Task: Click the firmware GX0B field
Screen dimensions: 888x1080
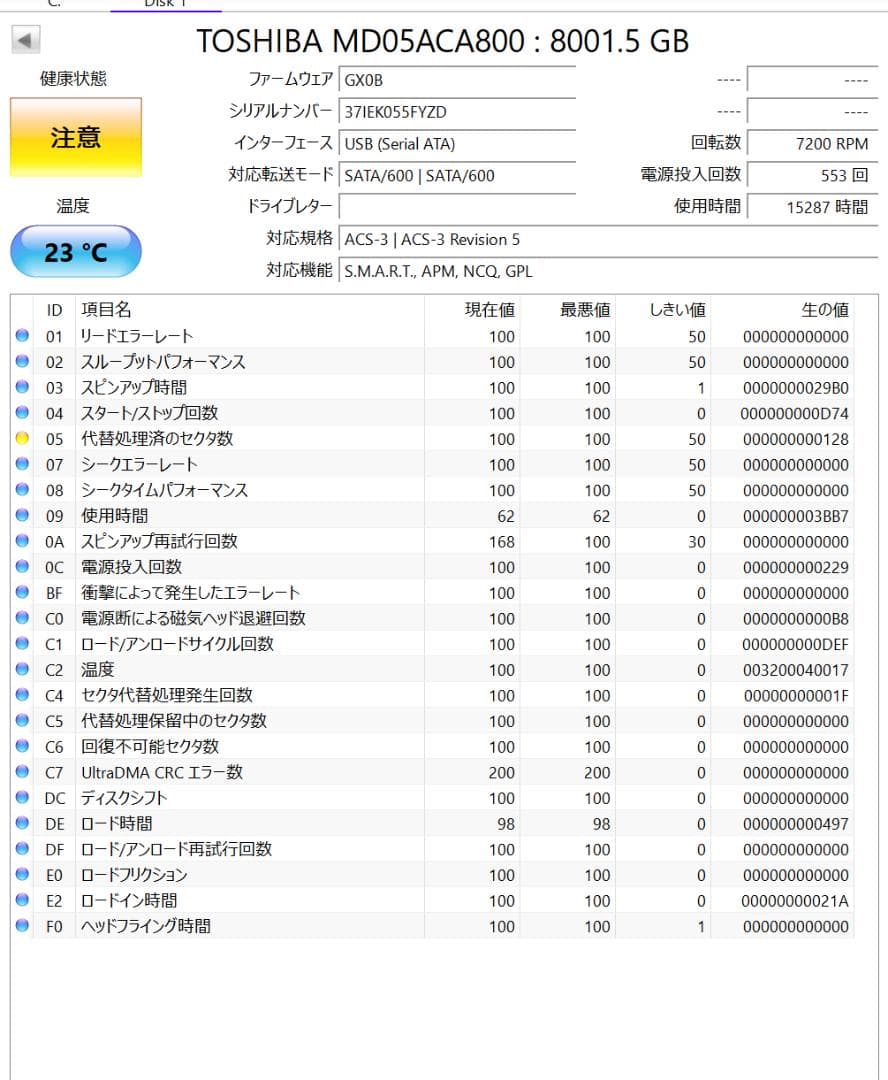Action: 457,81
